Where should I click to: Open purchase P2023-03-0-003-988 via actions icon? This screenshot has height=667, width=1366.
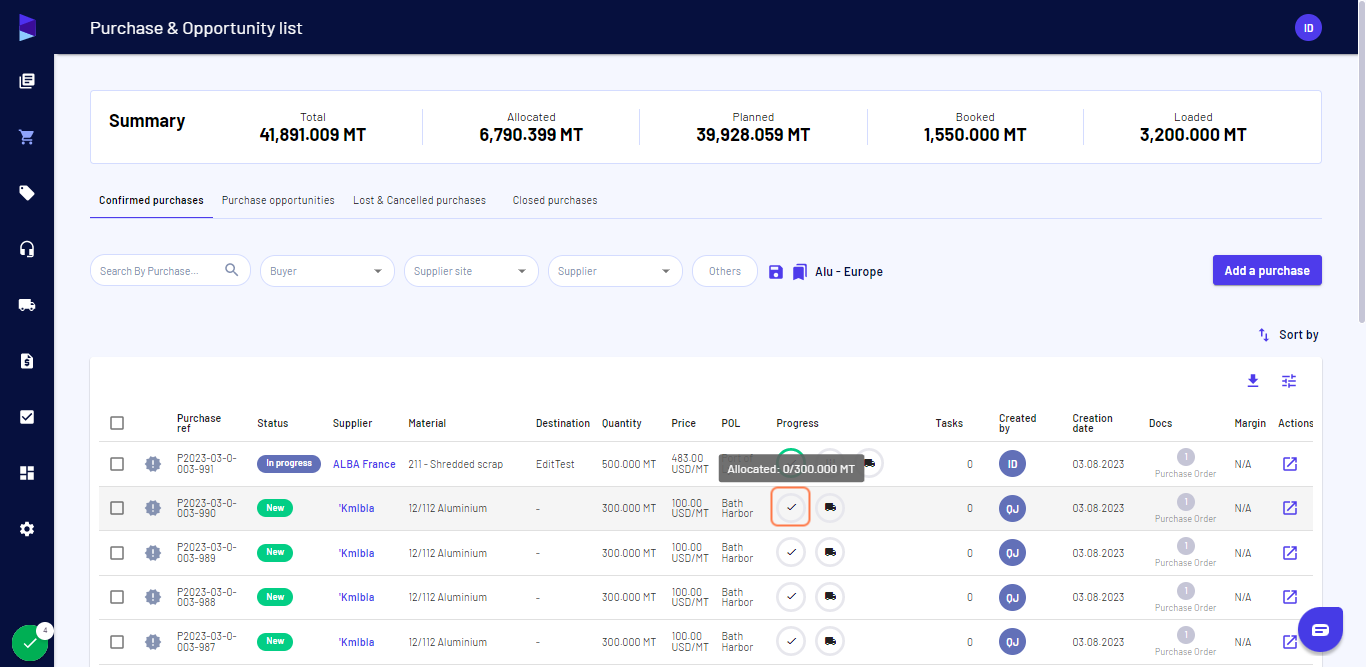point(1290,597)
